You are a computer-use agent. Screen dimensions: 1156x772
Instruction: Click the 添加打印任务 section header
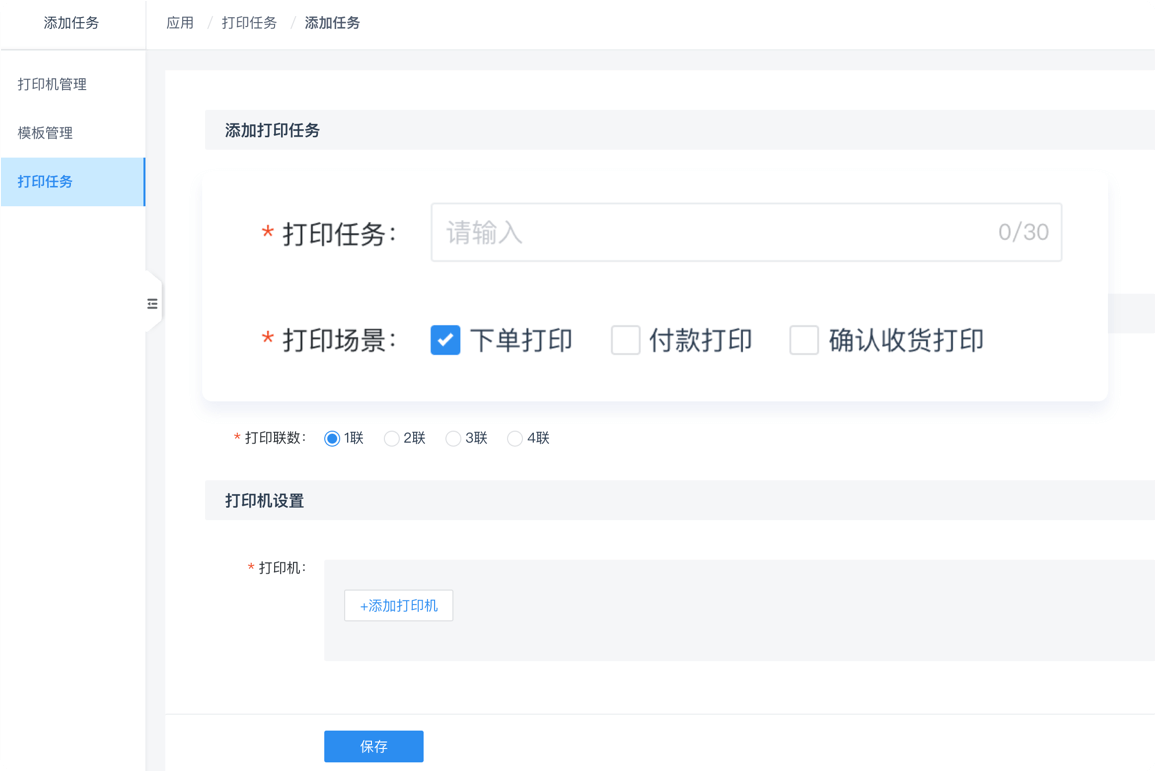[x=272, y=130]
